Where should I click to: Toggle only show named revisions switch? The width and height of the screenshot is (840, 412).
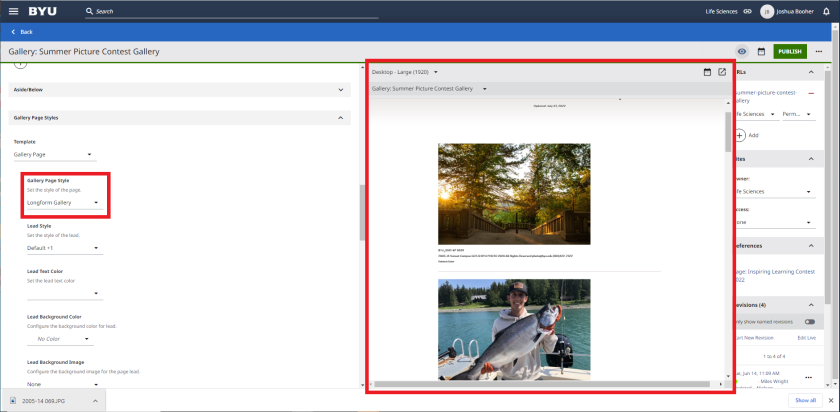tap(809, 322)
